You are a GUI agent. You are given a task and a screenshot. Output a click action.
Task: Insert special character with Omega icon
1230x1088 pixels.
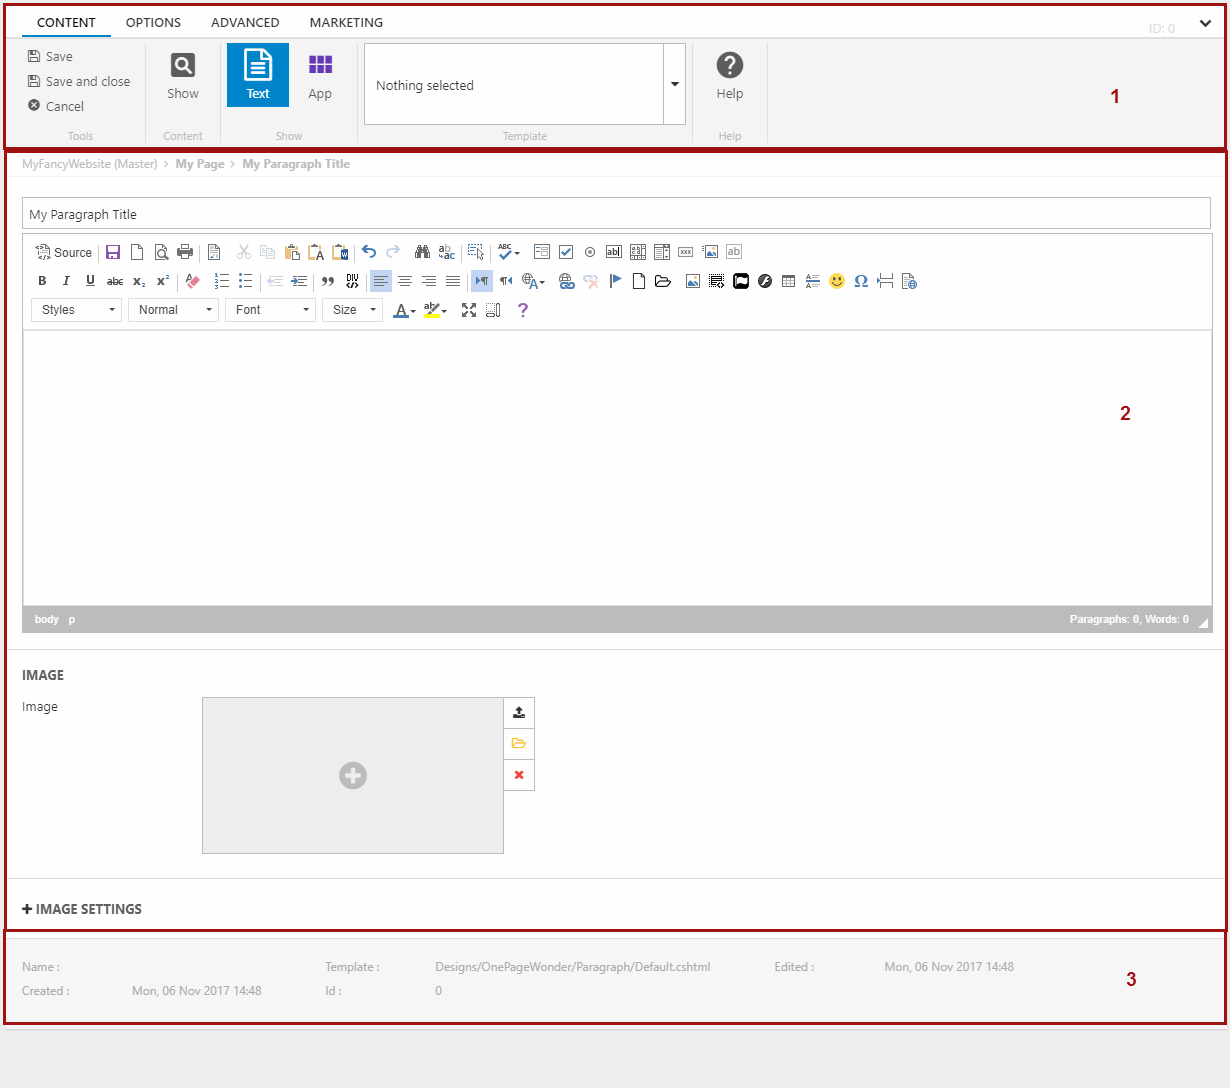click(861, 281)
